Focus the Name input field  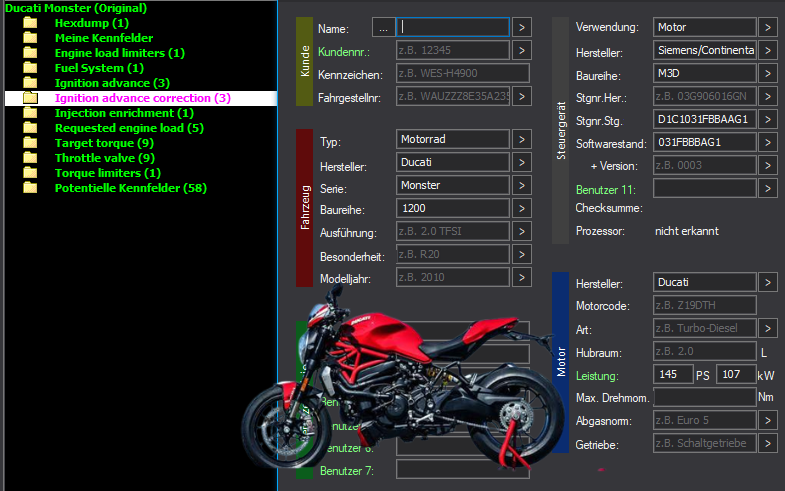pos(453,28)
